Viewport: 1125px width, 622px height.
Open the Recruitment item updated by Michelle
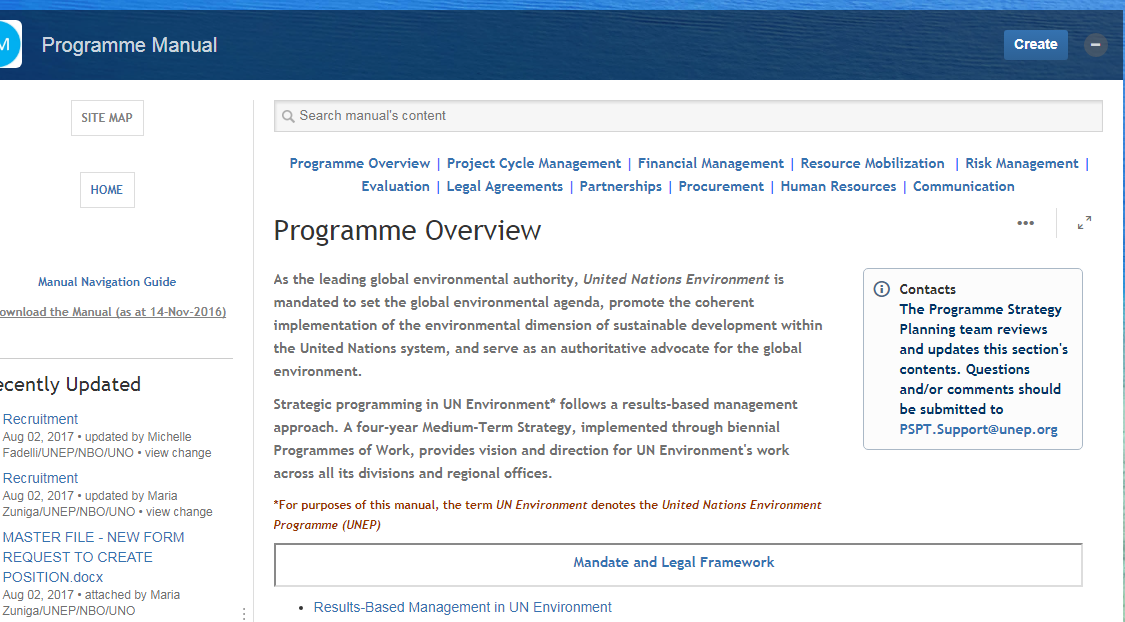(40, 419)
